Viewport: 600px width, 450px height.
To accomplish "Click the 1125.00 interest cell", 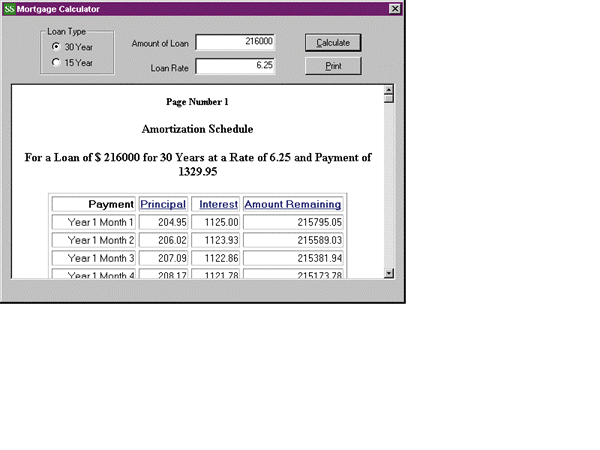I will [215, 222].
